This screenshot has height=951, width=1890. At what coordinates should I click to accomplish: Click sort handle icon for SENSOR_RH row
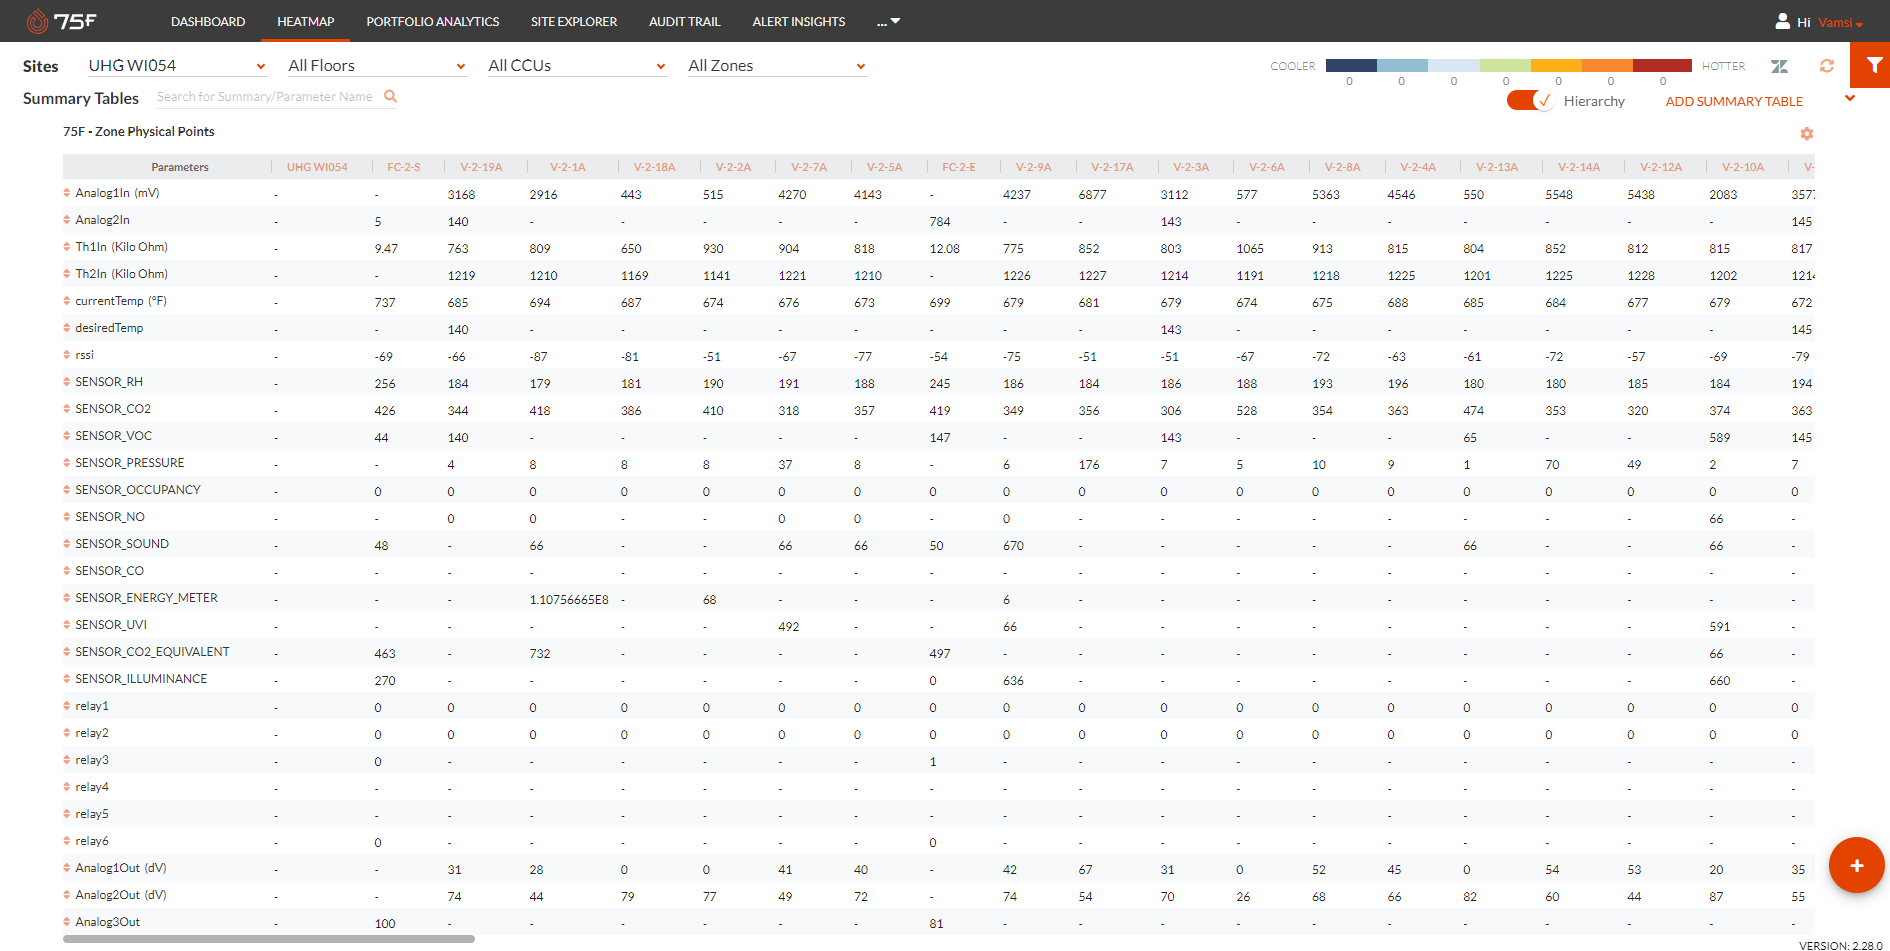pyautogui.click(x=67, y=382)
